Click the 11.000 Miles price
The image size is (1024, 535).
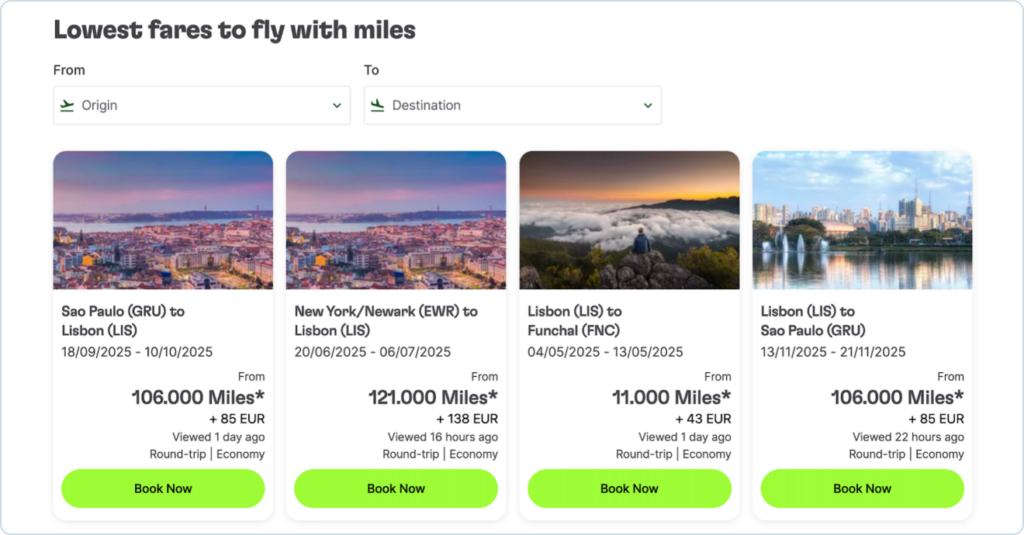671,398
